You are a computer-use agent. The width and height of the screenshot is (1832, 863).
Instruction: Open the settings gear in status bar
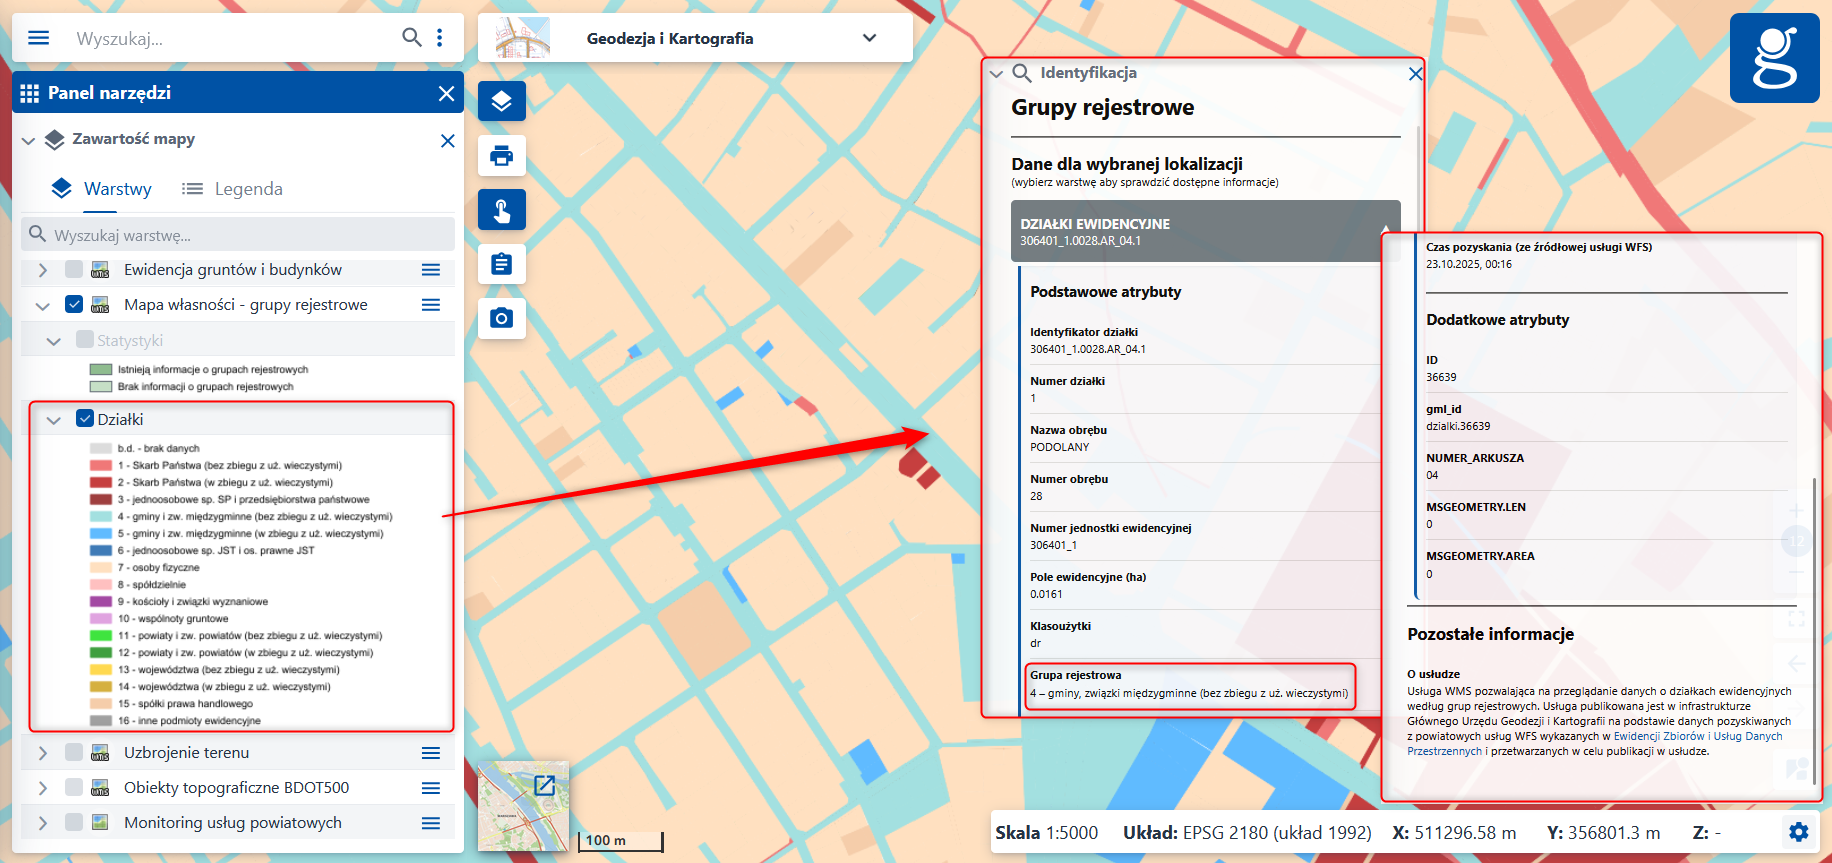coord(1798,832)
